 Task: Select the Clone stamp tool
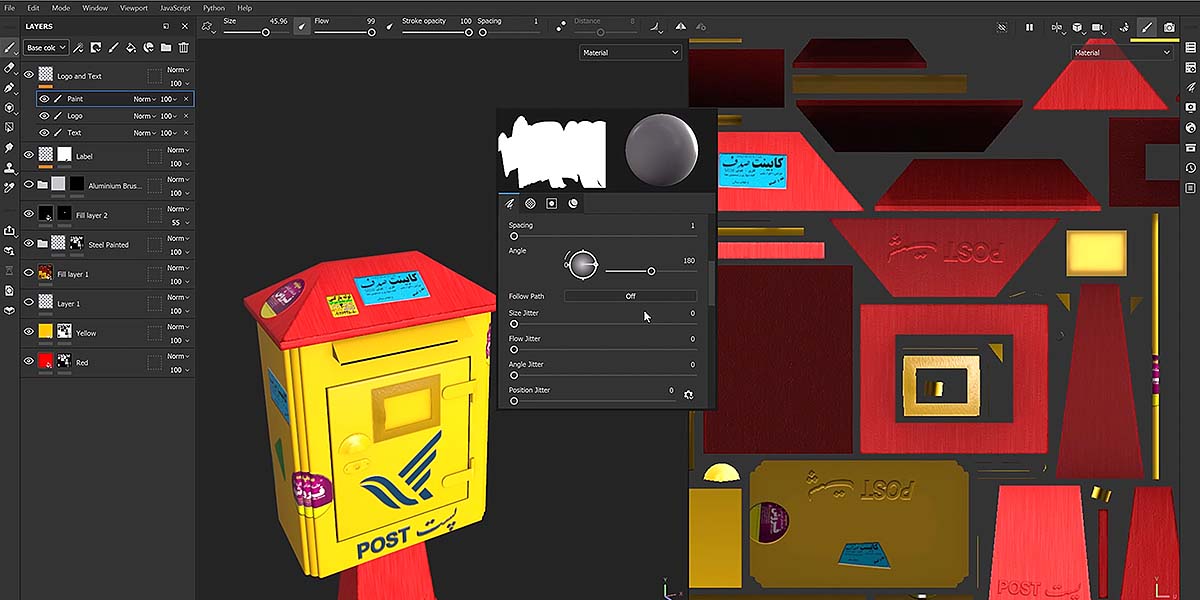10,168
